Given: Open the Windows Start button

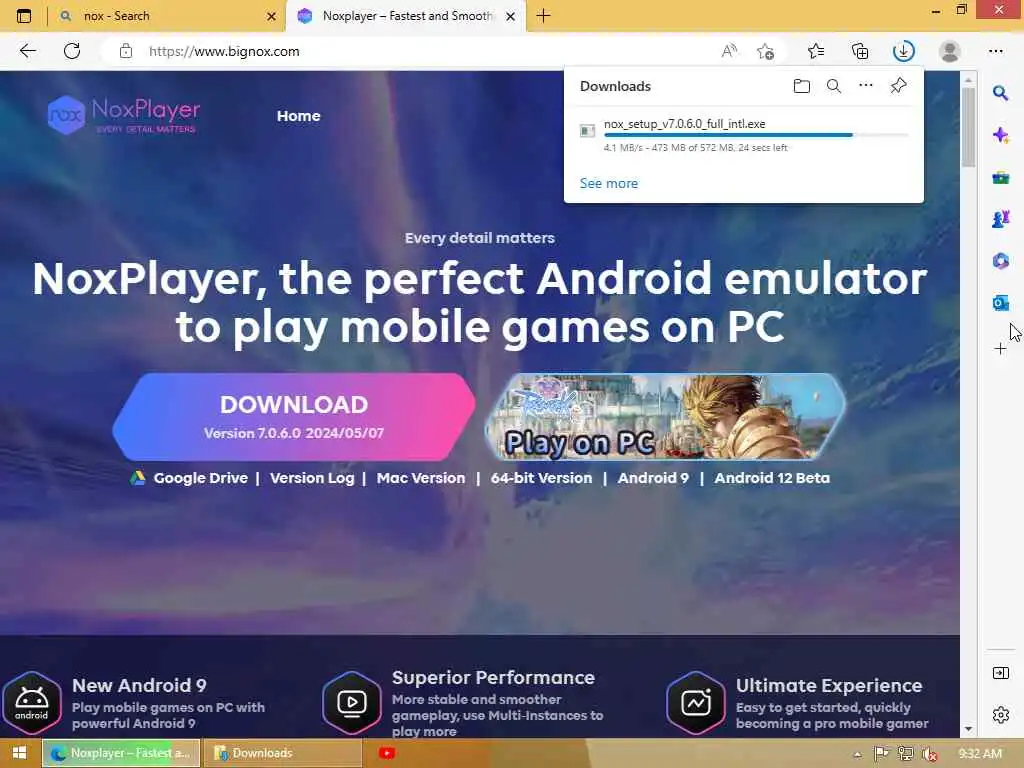Looking at the screenshot, I should pyautogui.click(x=20, y=753).
